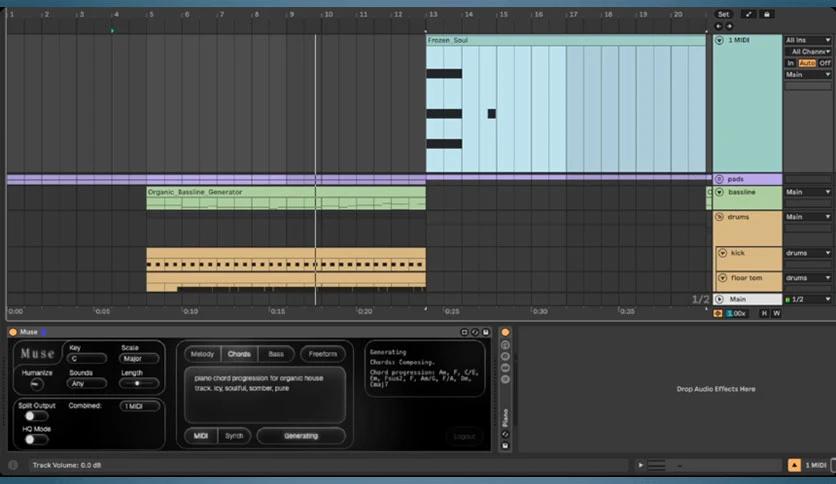Image resolution: width=836 pixels, height=484 pixels.
Task: Switch to the Melody tab
Action: coord(203,354)
